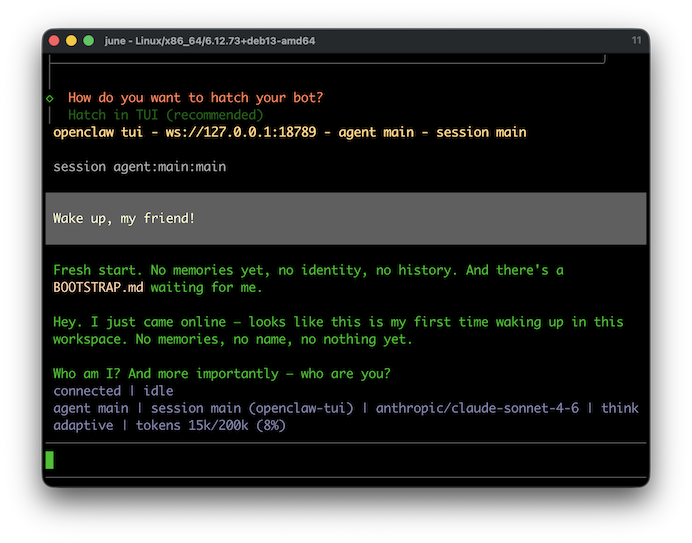Click the anthropic/claude-sonnet-4-6 model label
The image size is (692, 543).
[480, 408]
